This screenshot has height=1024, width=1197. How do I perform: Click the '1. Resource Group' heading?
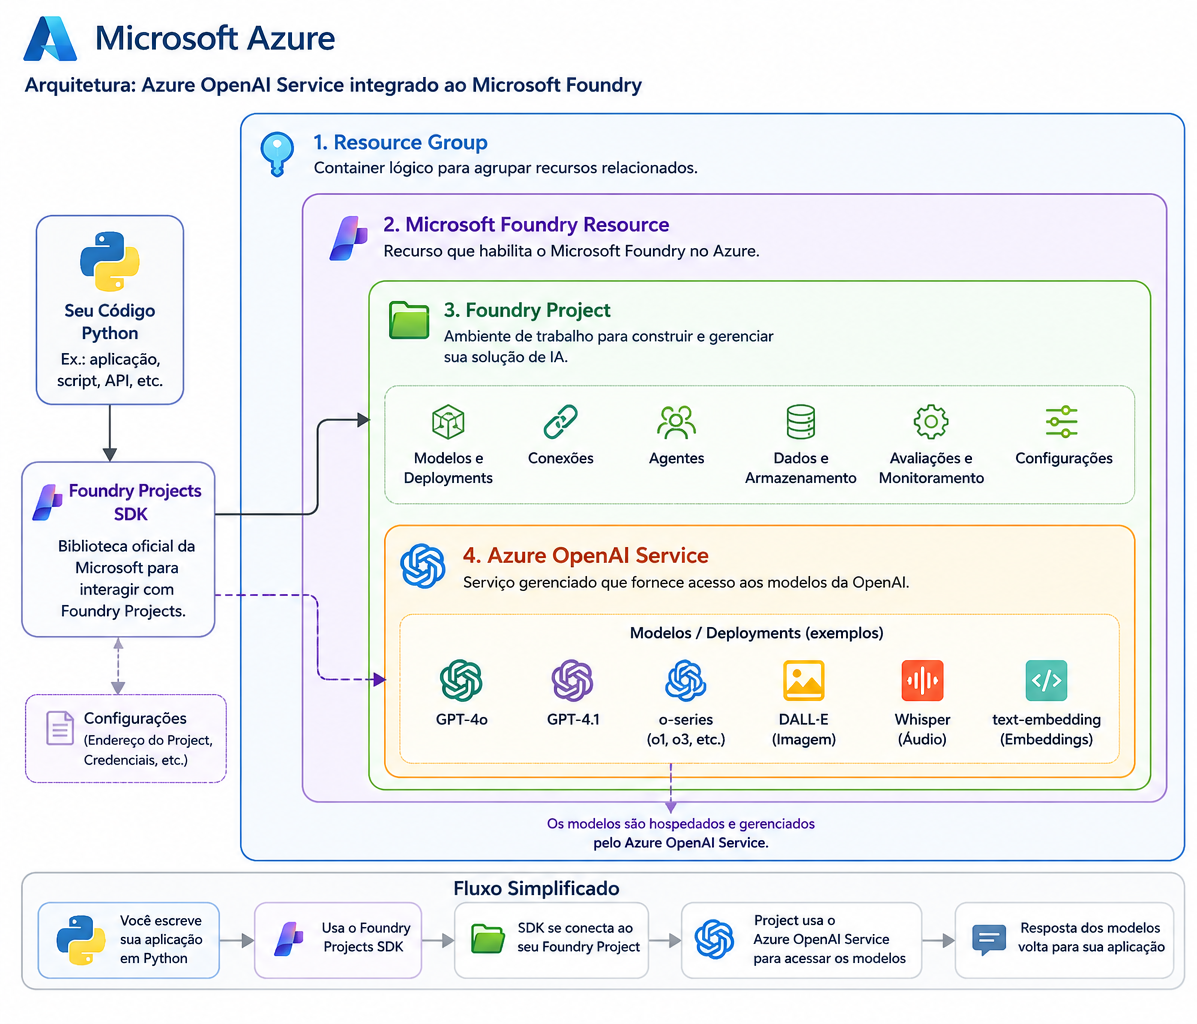point(400,142)
